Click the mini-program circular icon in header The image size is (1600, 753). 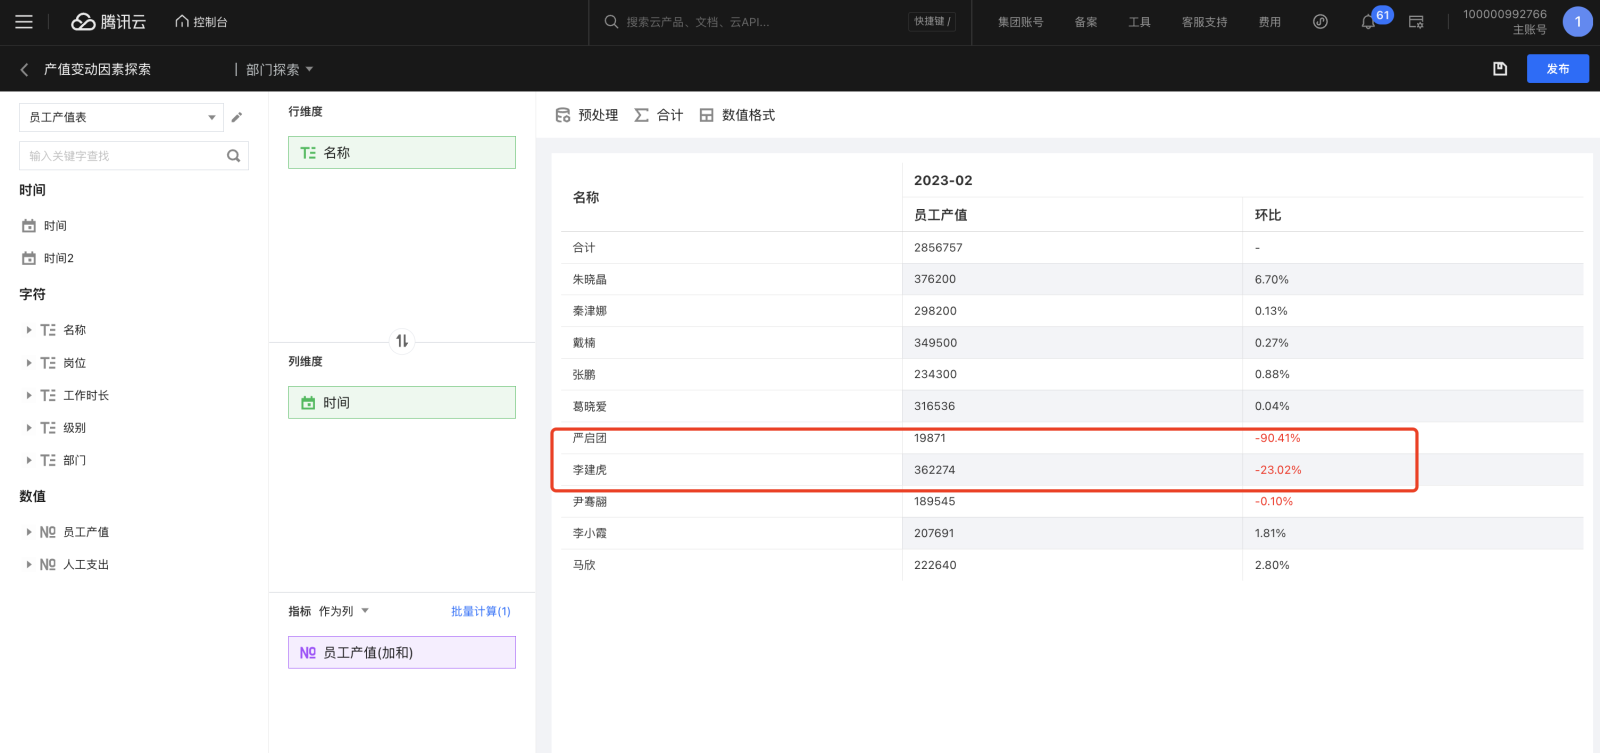click(1320, 22)
